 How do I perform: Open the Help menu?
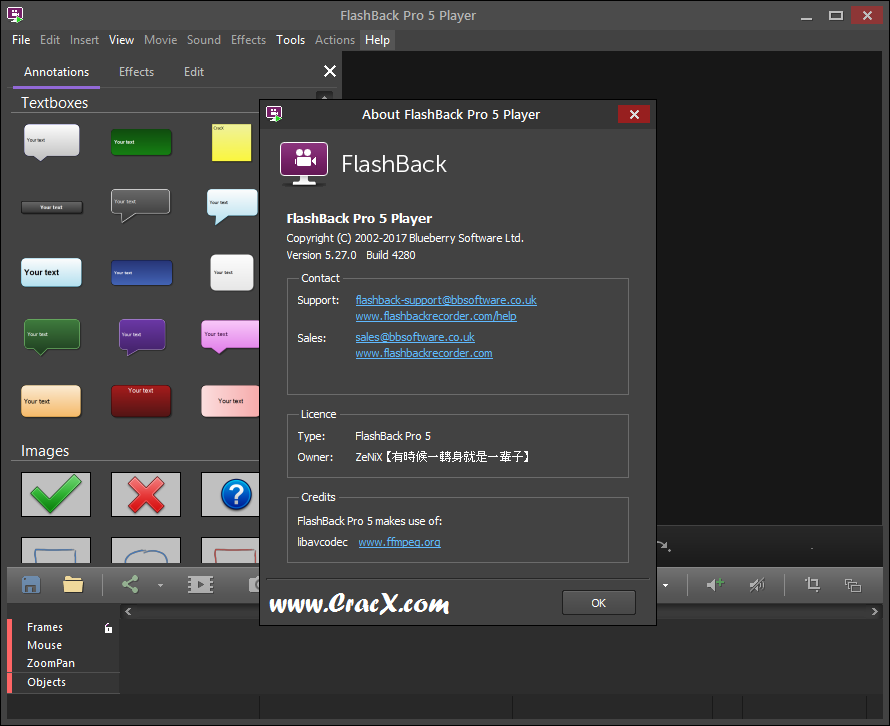(377, 40)
